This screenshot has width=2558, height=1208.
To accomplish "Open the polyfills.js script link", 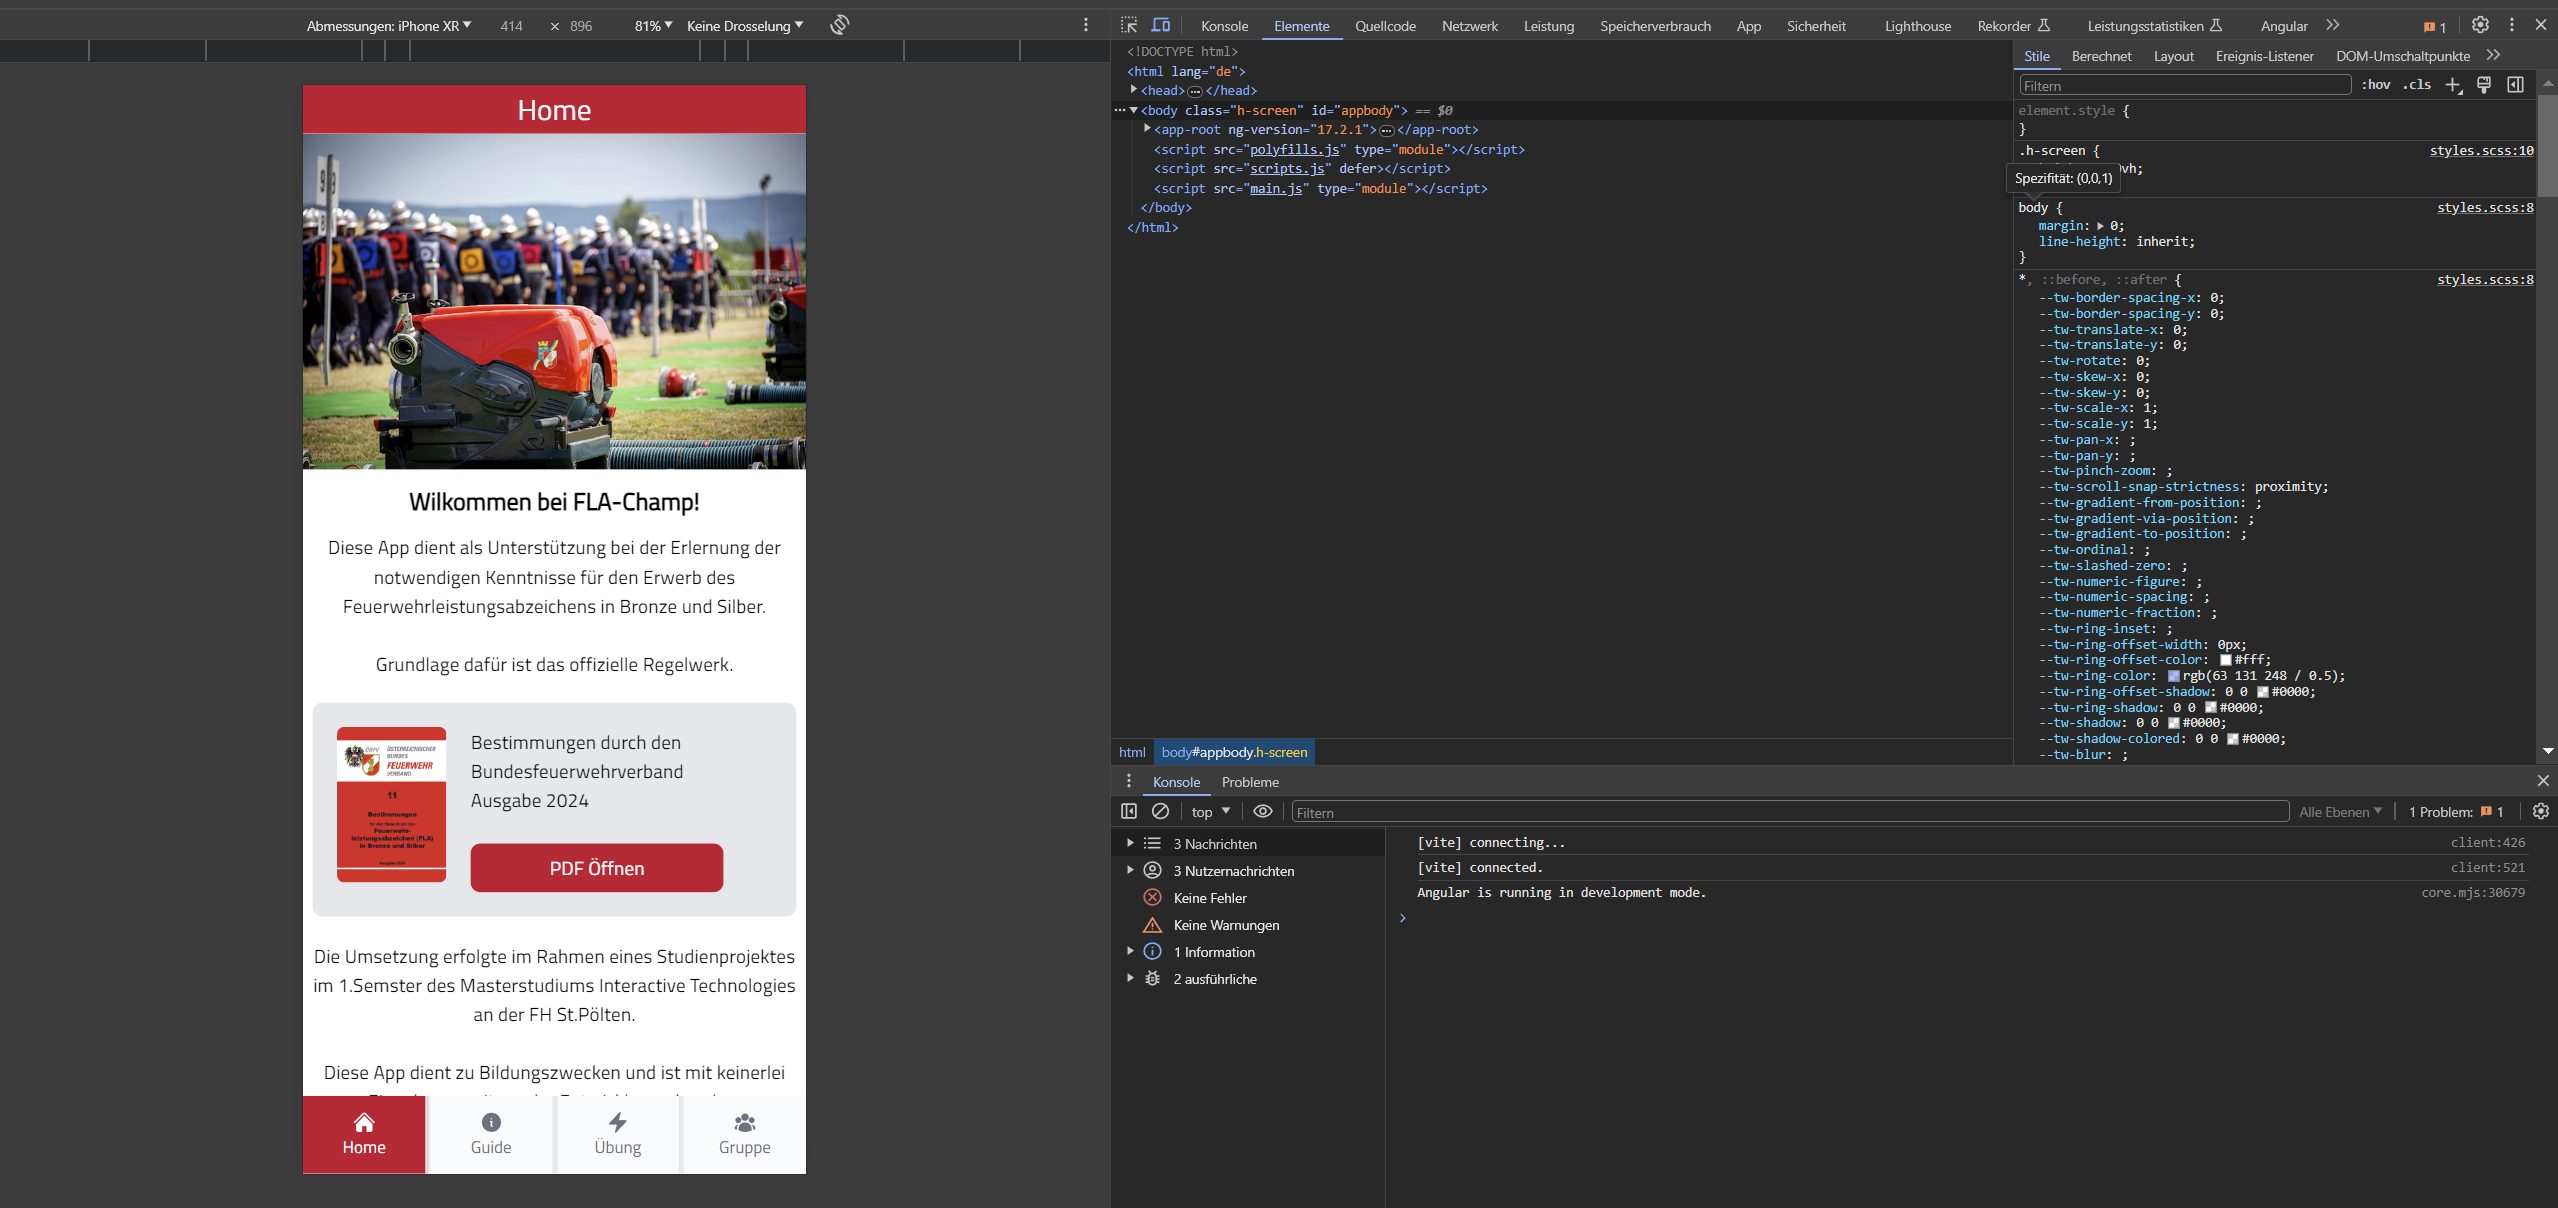I will coord(1294,149).
